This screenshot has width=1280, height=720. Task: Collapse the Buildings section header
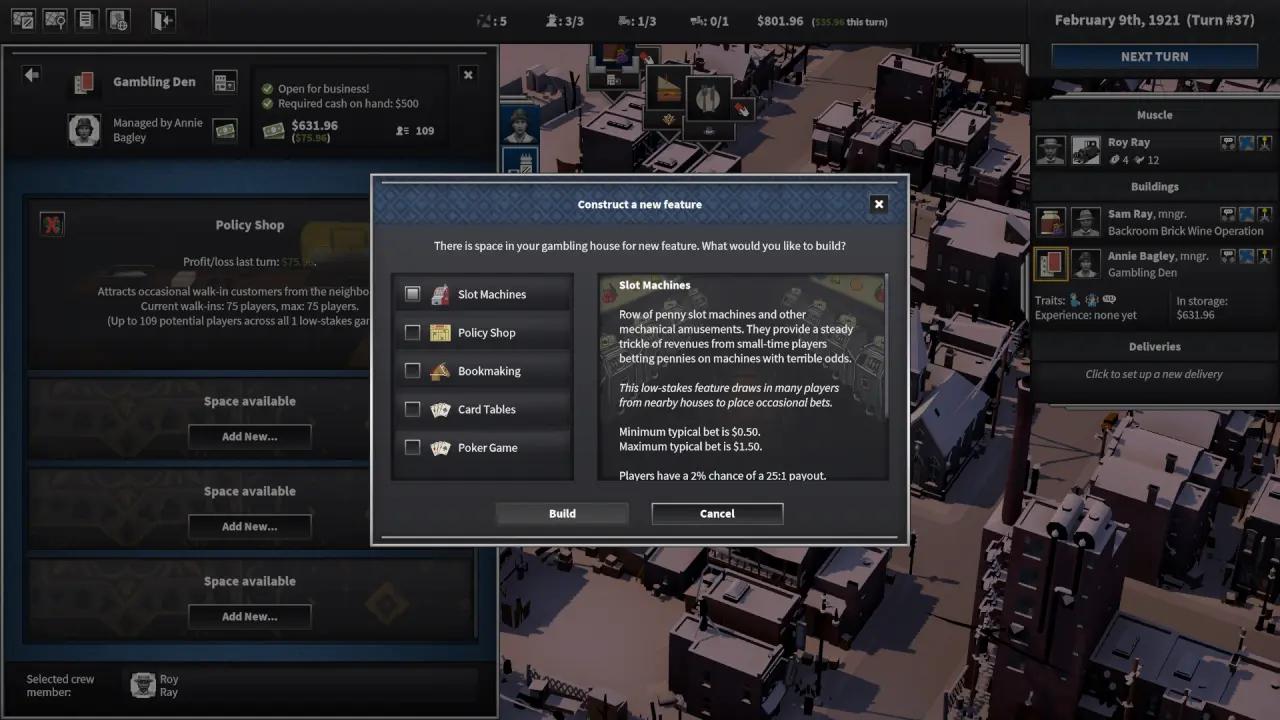pyautogui.click(x=1154, y=187)
